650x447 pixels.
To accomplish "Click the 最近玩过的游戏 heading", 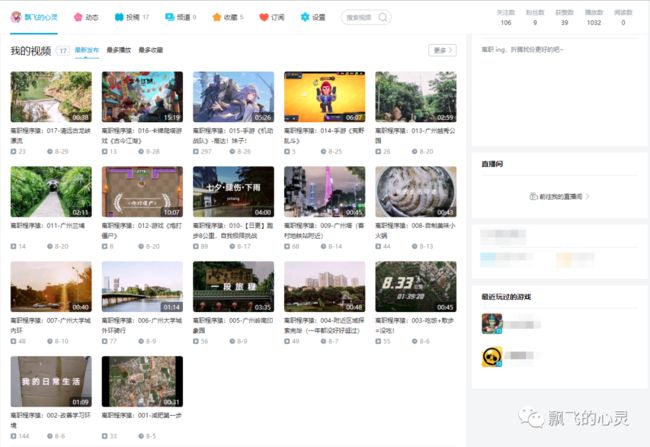I will click(506, 297).
